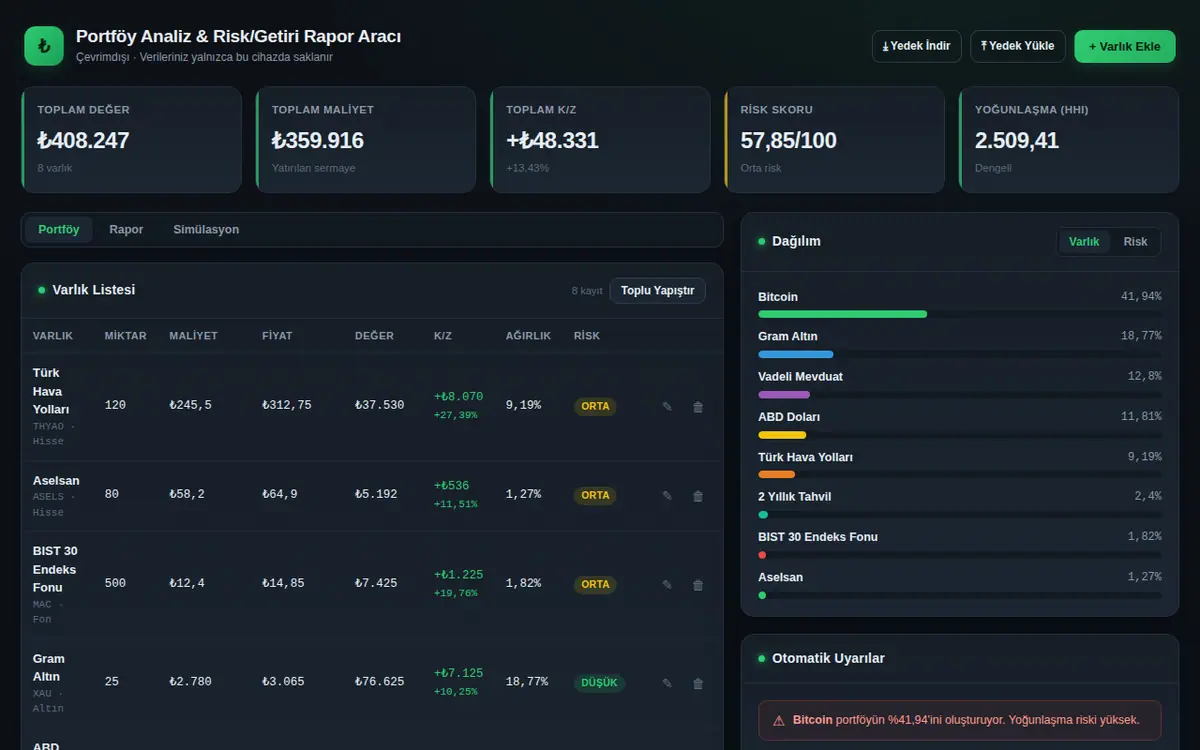
Task: Click the +₺1.225 profit cell
Action: tap(458, 574)
